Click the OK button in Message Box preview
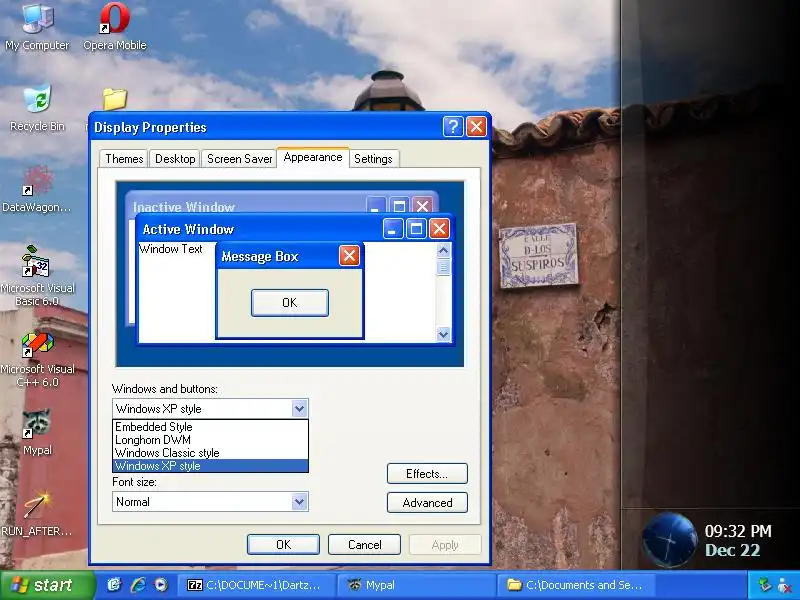 289,303
